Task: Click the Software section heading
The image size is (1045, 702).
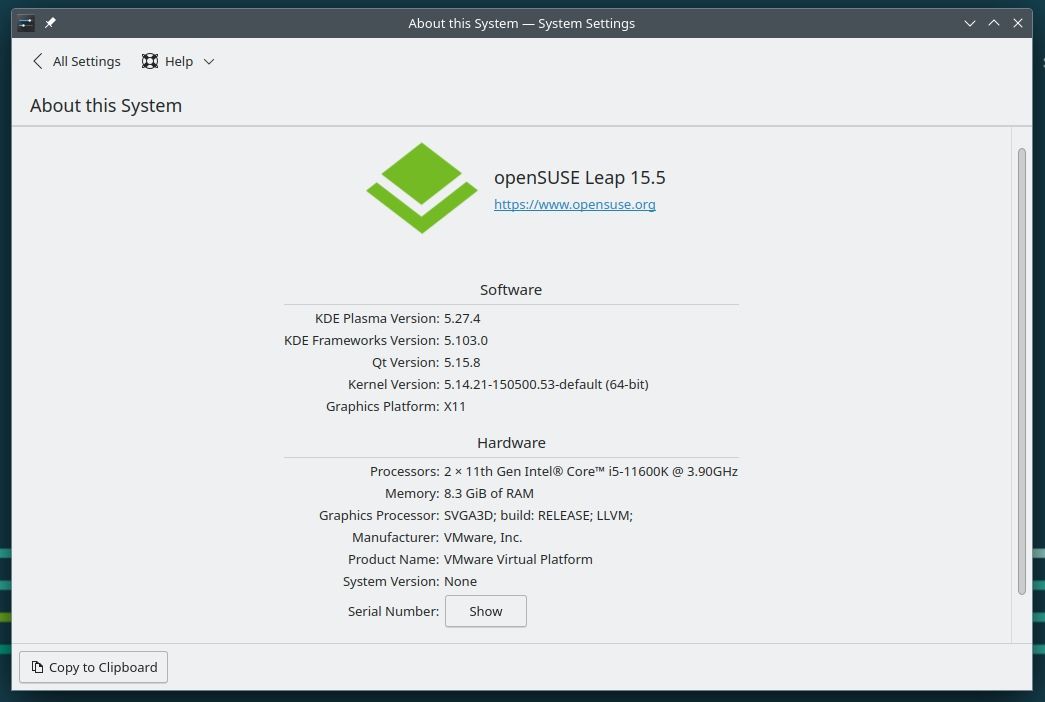Action: (511, 290)
